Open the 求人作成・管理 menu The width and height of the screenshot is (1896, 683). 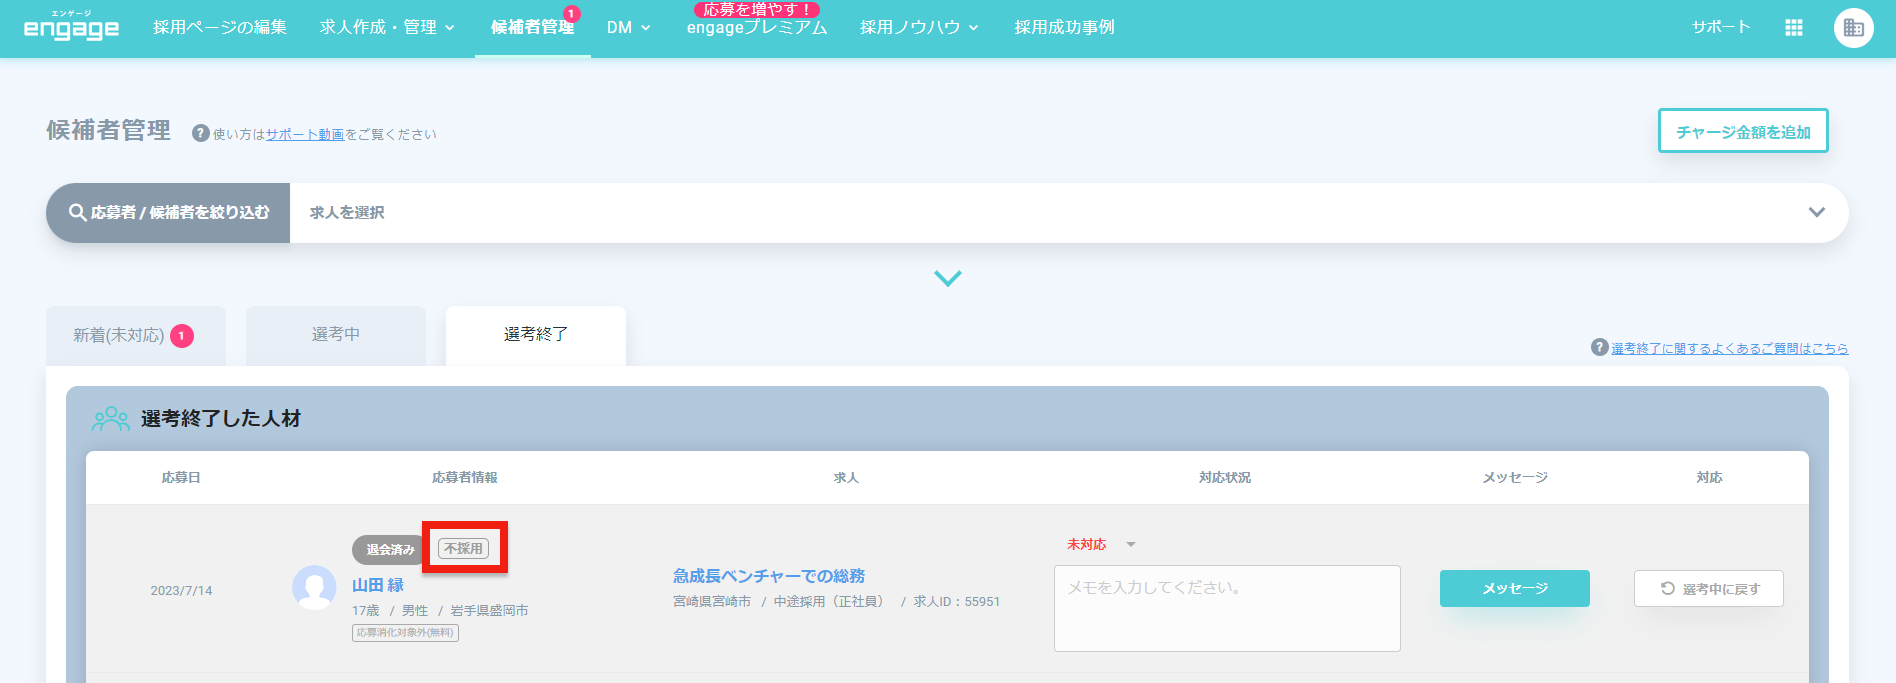[387, 27]
